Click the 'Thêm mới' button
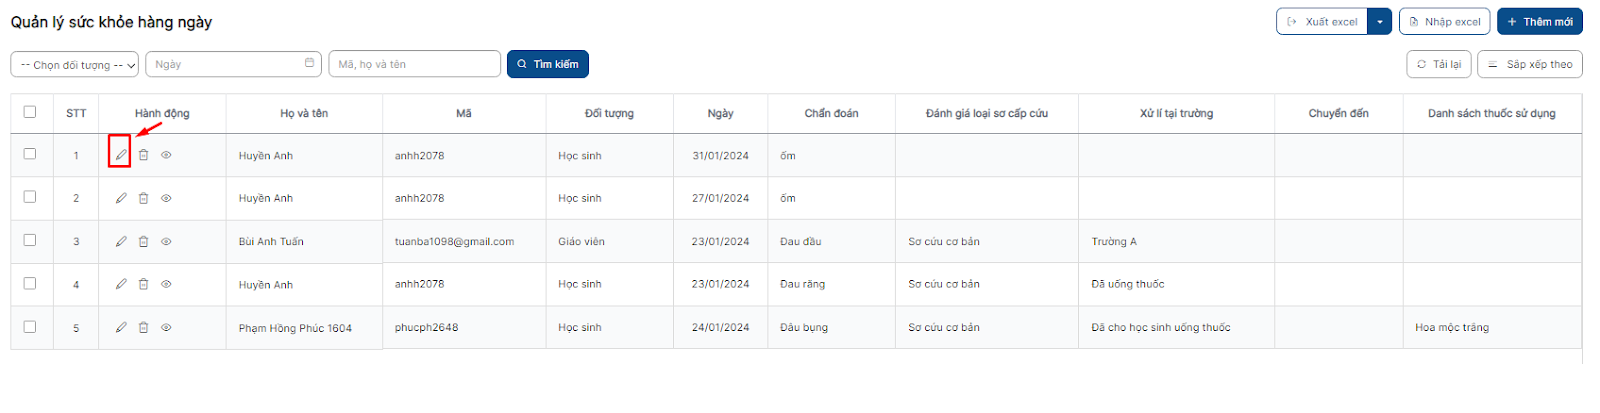Viewport: 1600px width, 413px height. coord(1539,22)
